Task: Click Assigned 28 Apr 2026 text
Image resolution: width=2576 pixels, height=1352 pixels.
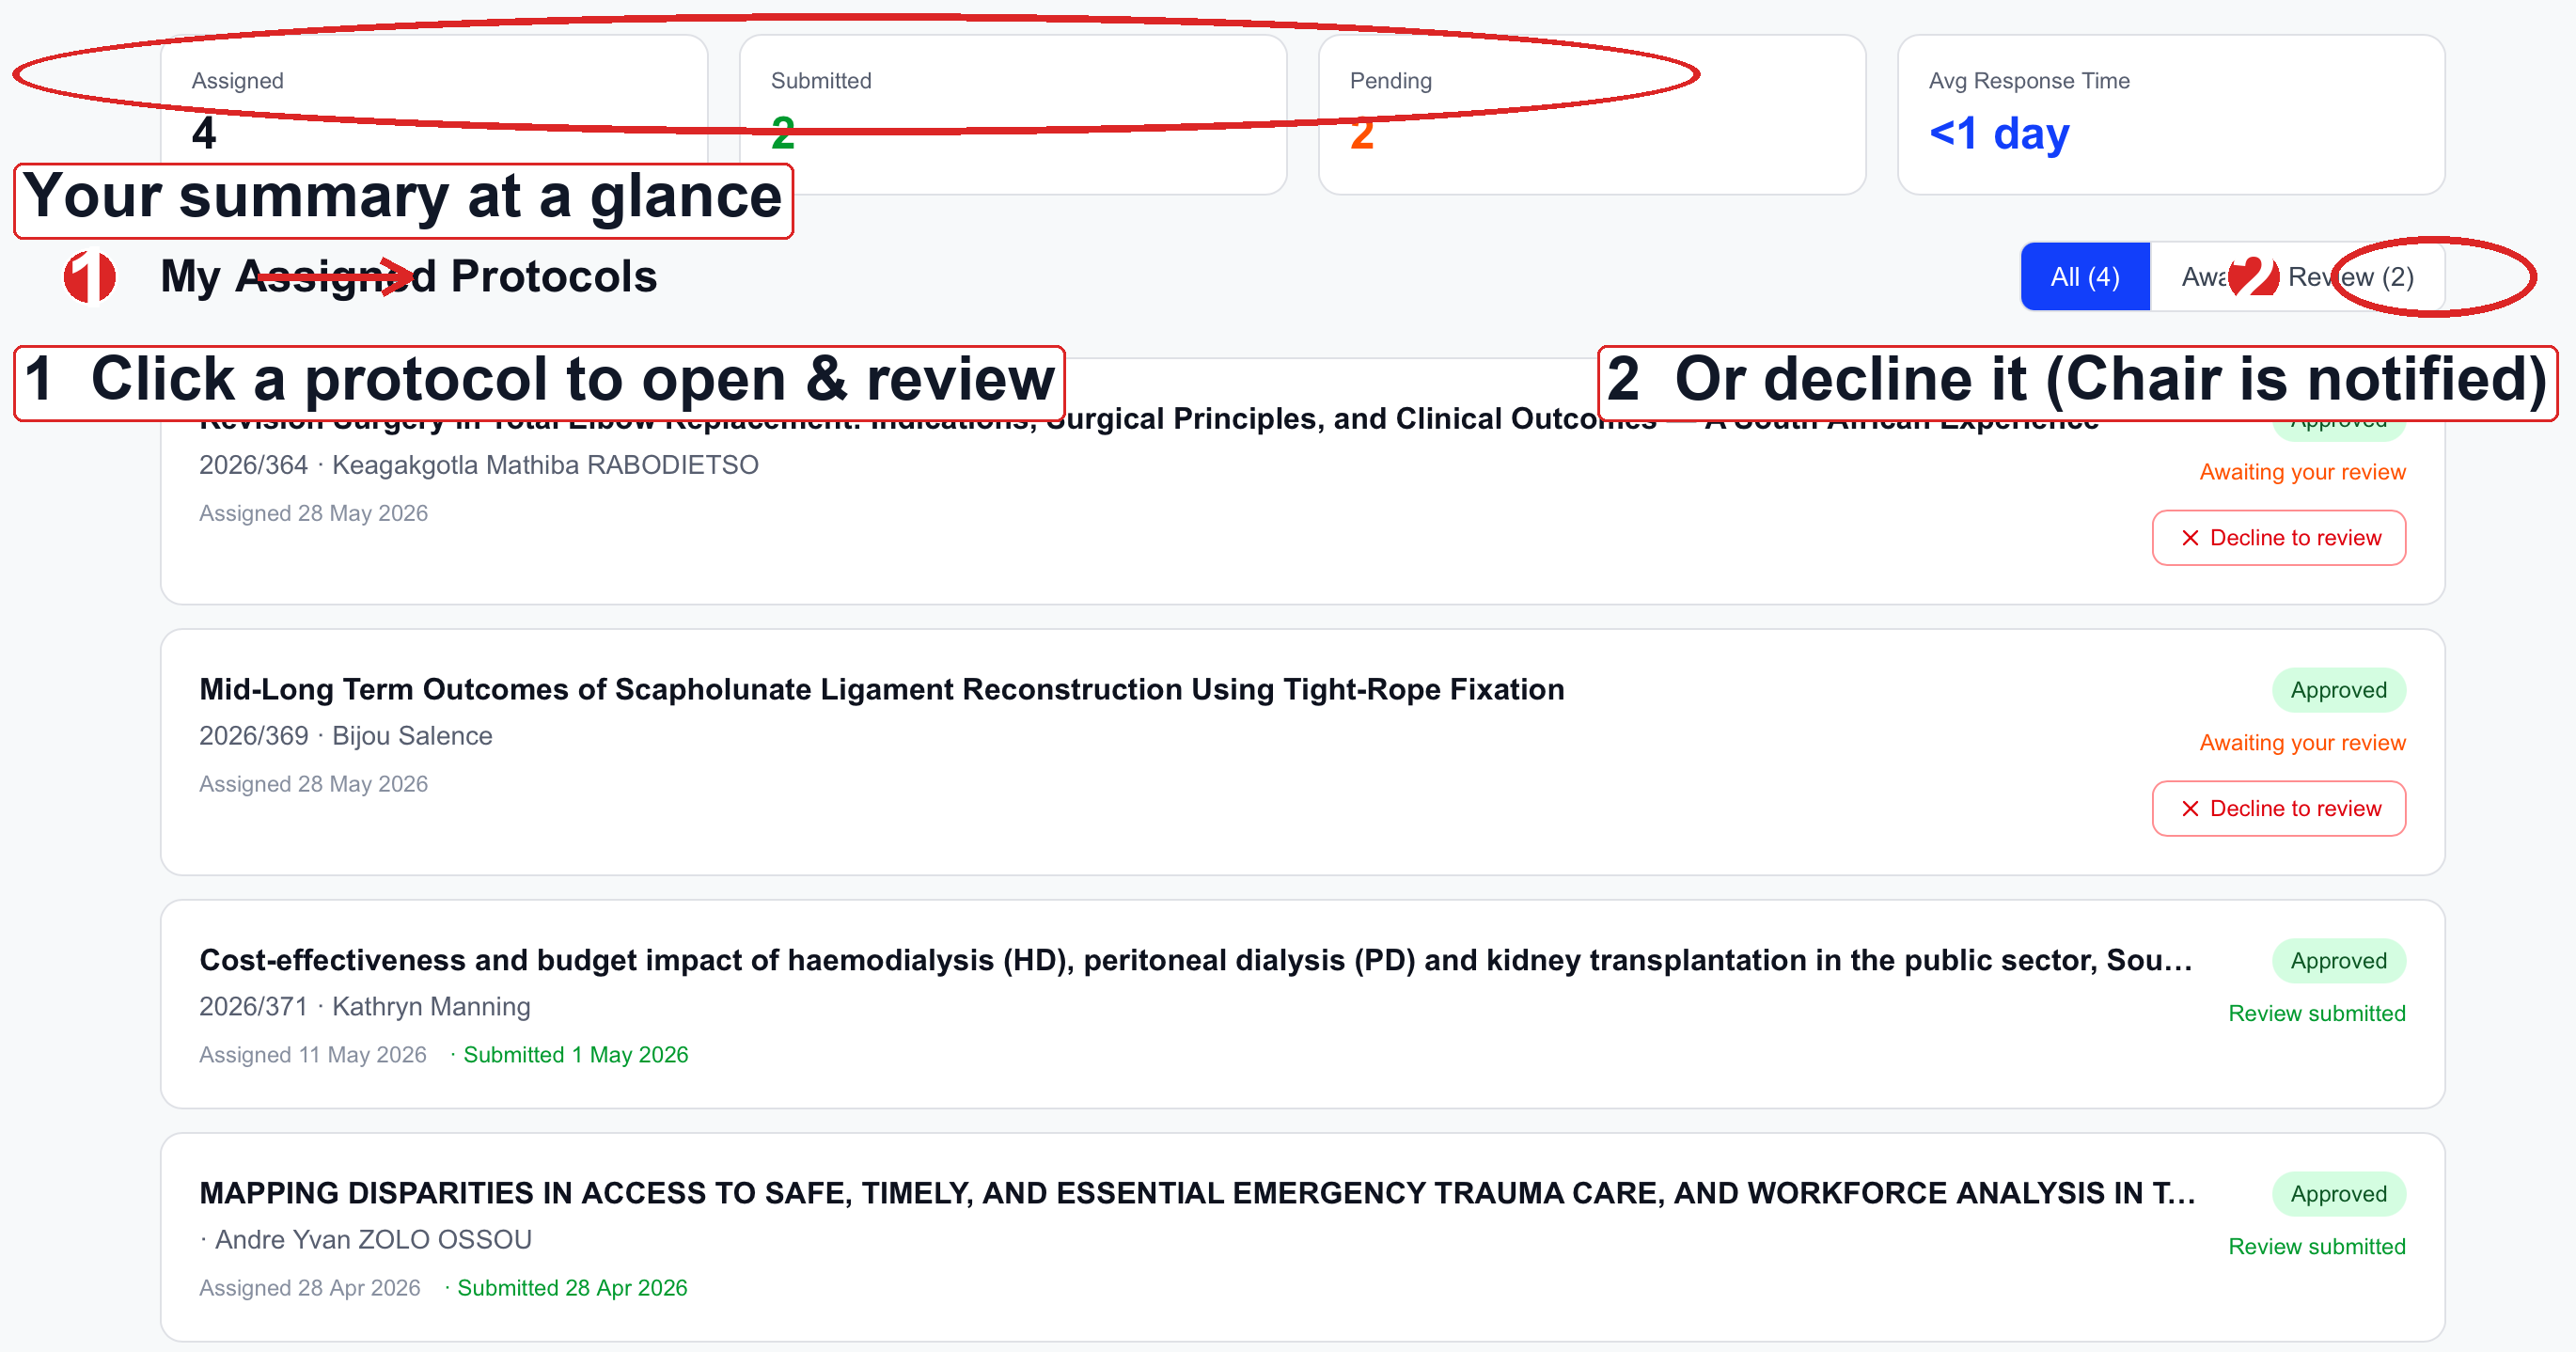Action: pyautogui.click(x=309, y=1288)
